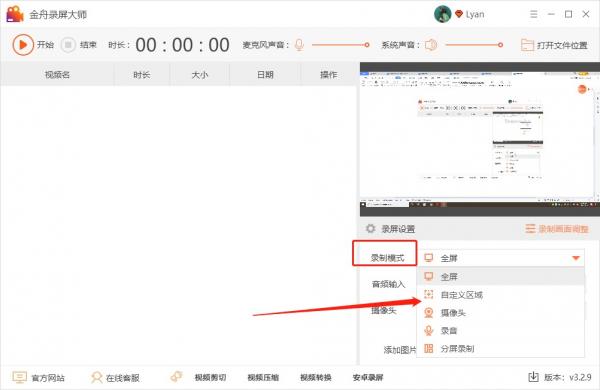Click the screen preview thumbnail
600x390 pixels.
[x=479, y=139]
